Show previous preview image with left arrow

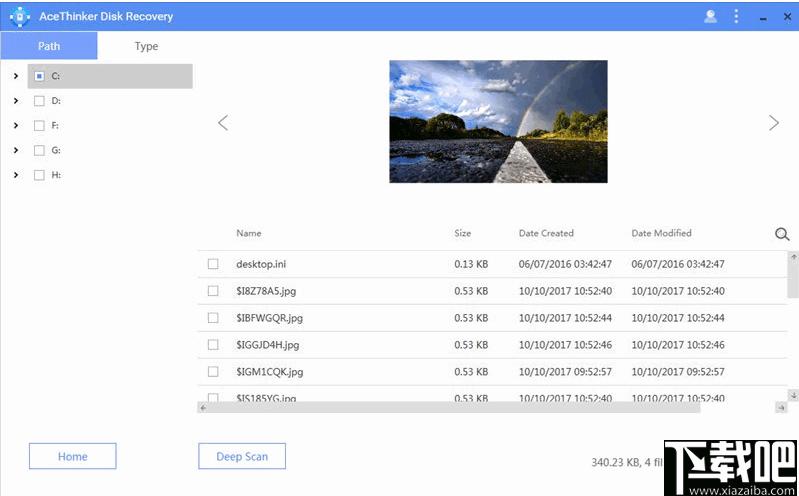point(223,123)
